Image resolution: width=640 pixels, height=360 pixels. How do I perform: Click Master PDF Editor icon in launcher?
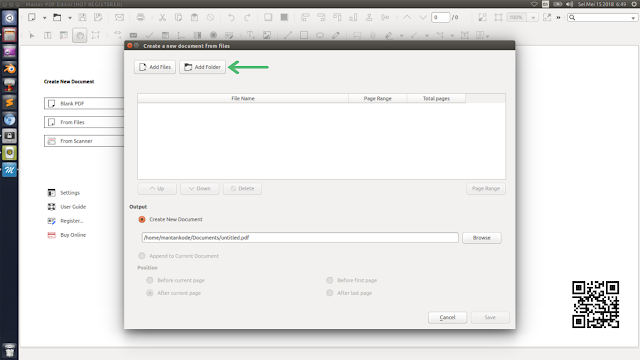tap(9, 170)
